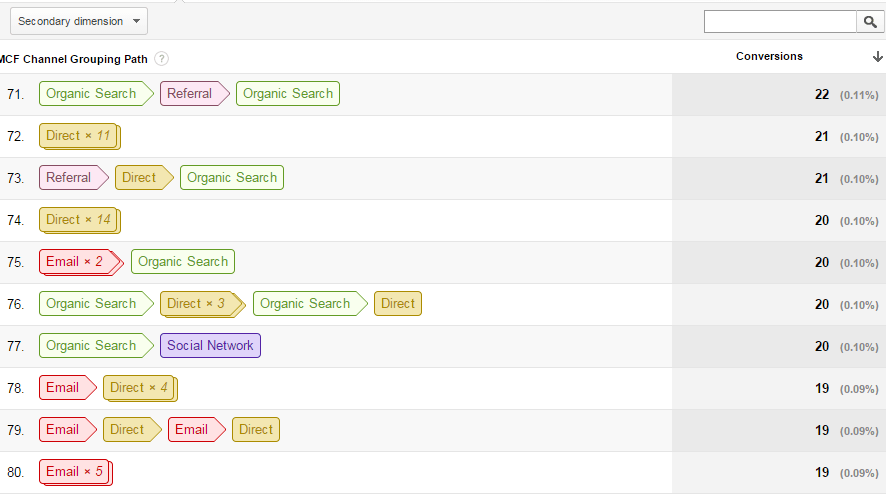
Task: Click the Organic Search tag in row 75
Action: pos(183,262)
